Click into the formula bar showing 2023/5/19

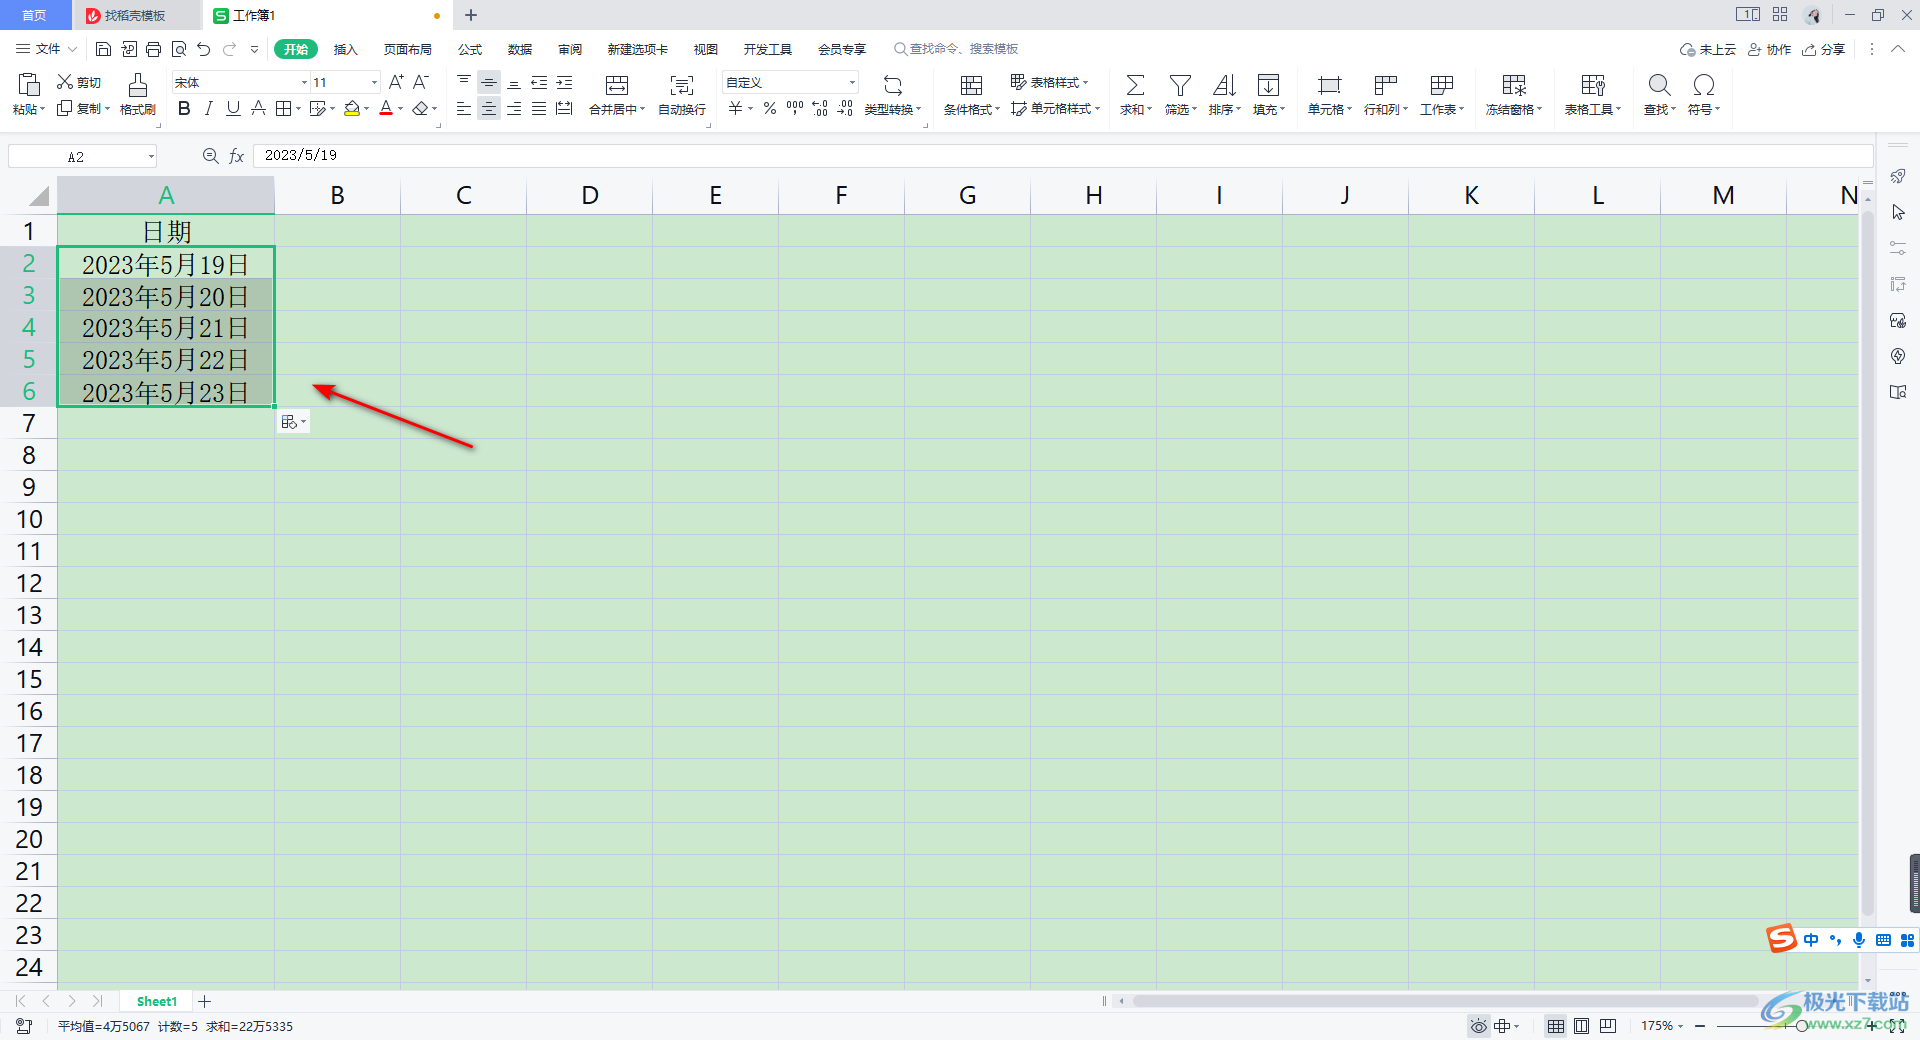click(x=1062, y=156)
